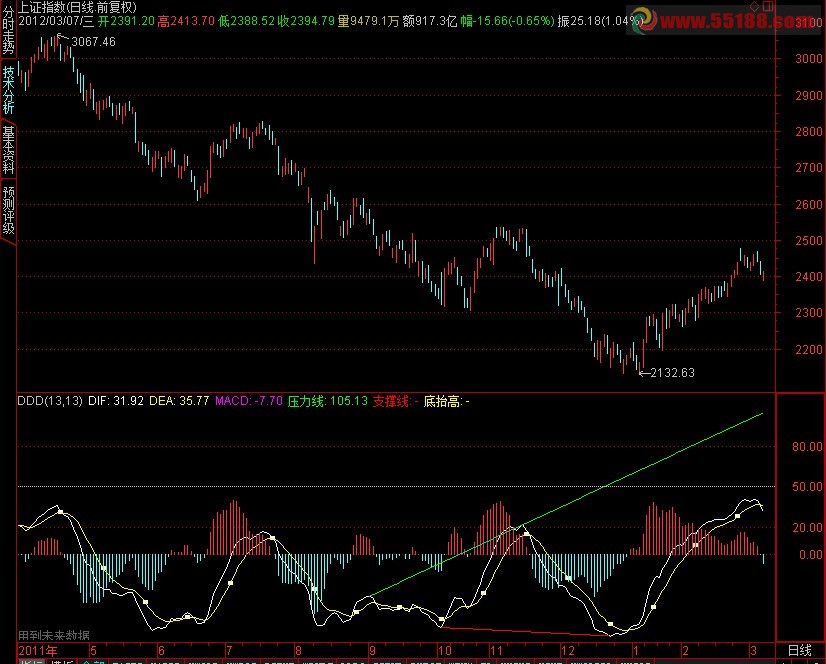Click the DIF: 31.92 indicator value
This screenshot has width=826, height=664.
click(116, 401)
